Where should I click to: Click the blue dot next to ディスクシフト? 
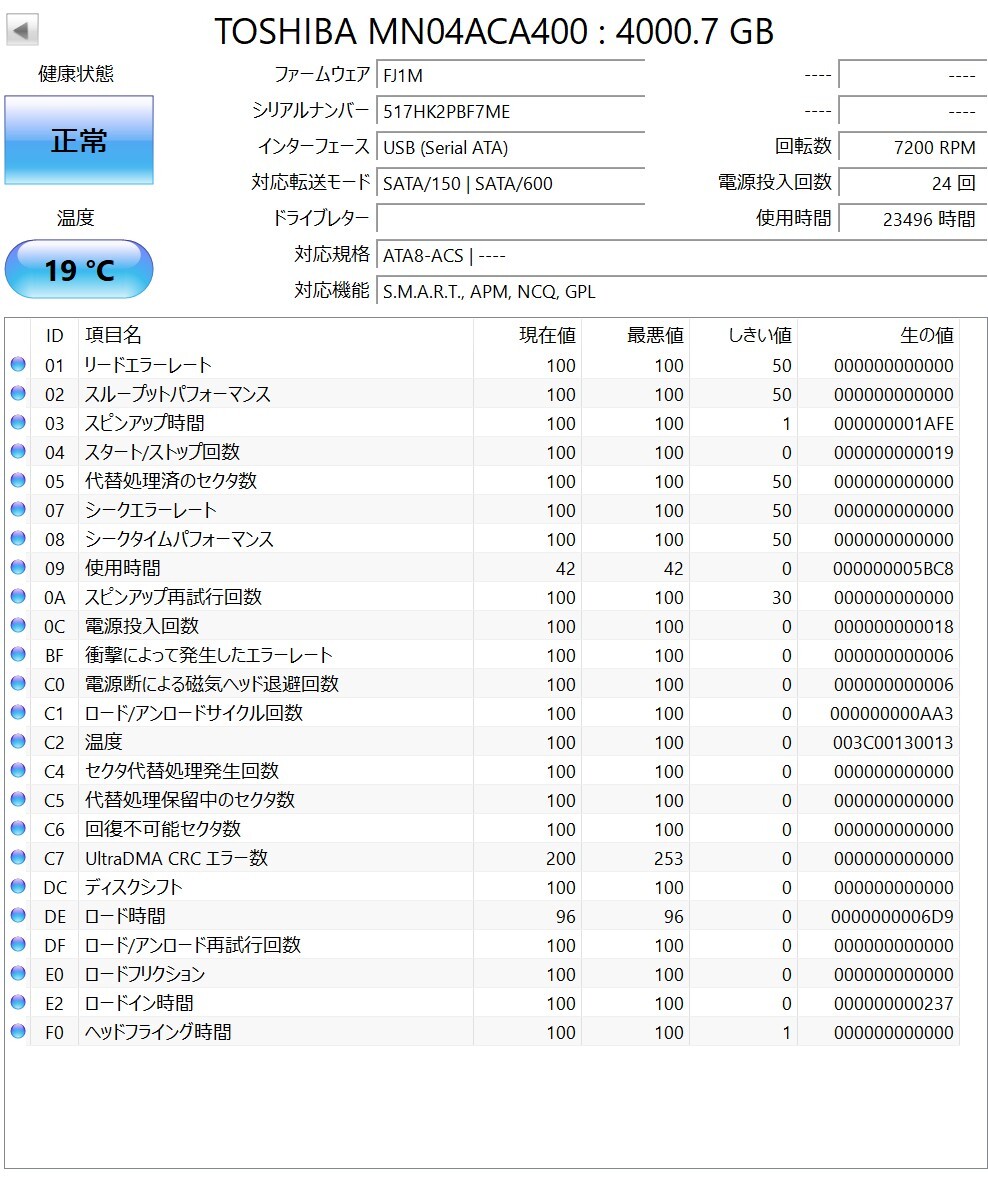coord(17,886)
